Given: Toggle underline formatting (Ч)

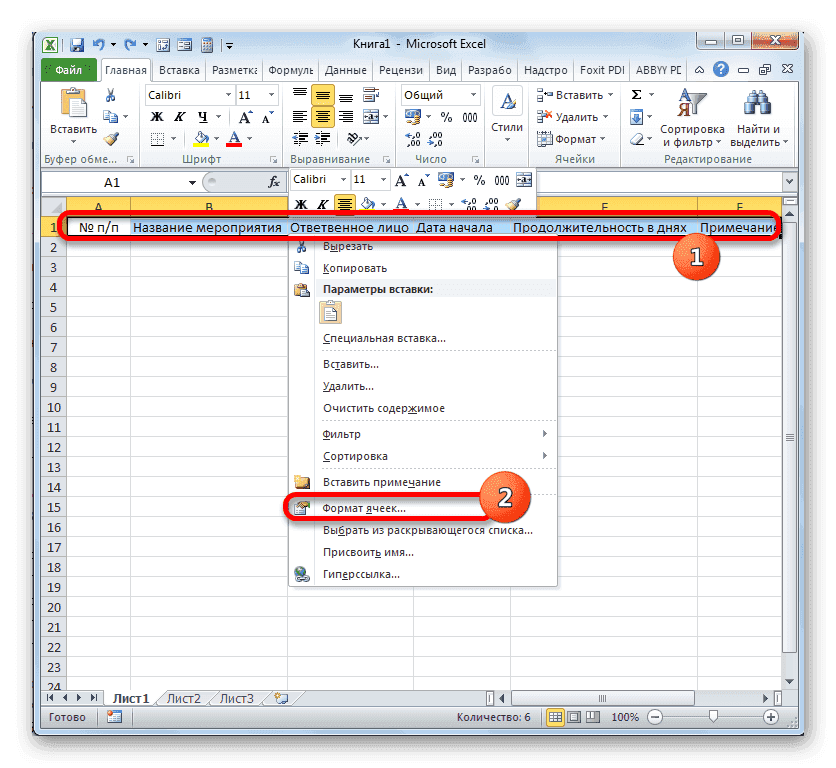Looking at the screenshot, I should [204, 118].
